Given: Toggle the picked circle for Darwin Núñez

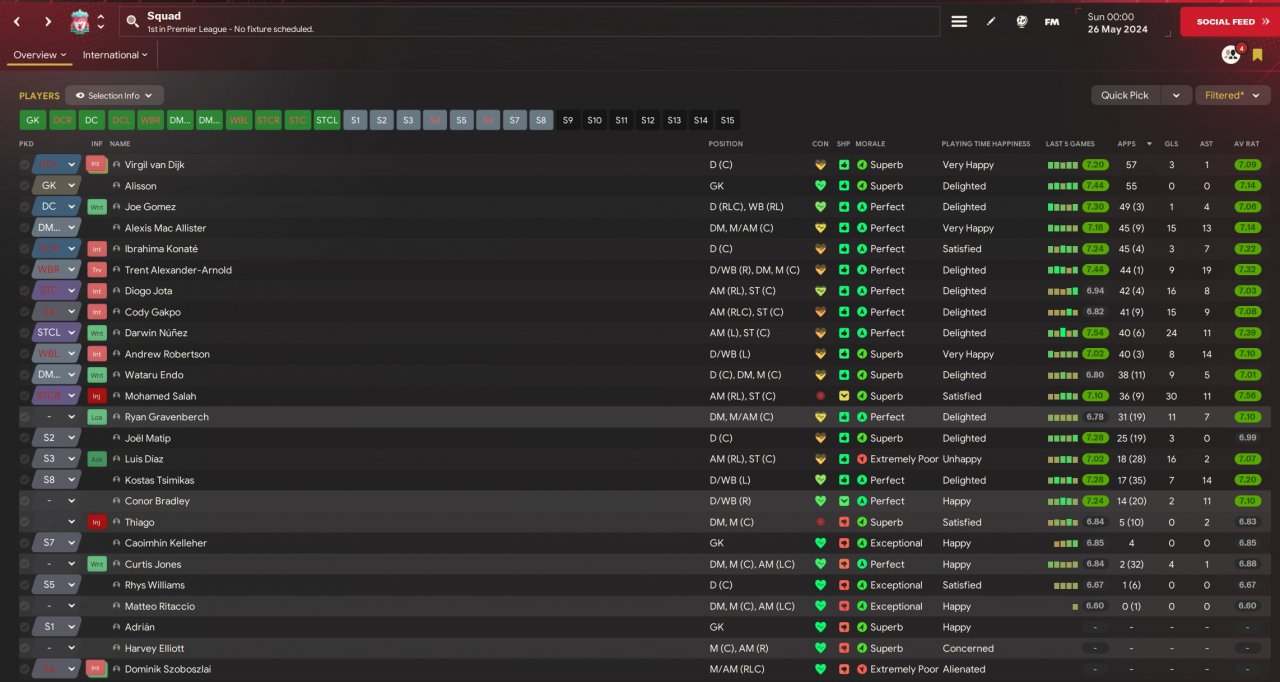Looking at the screenshot, I should (x=25, y=333).
